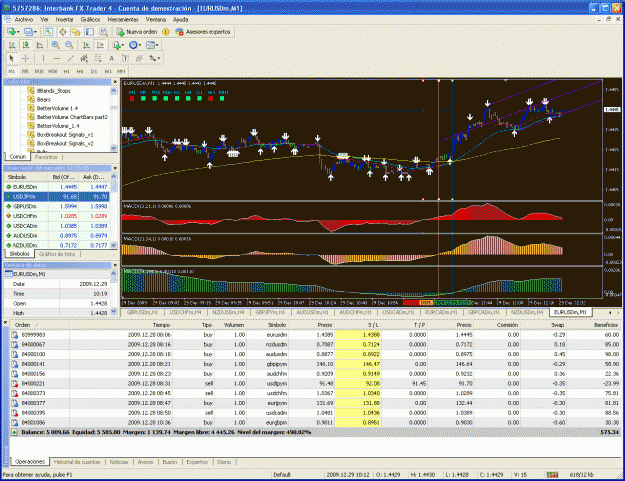The height and width of the screenshot is (481, 625).
Task: Toggle chart auto scroll icon
Action: click(x=86, y=45)
